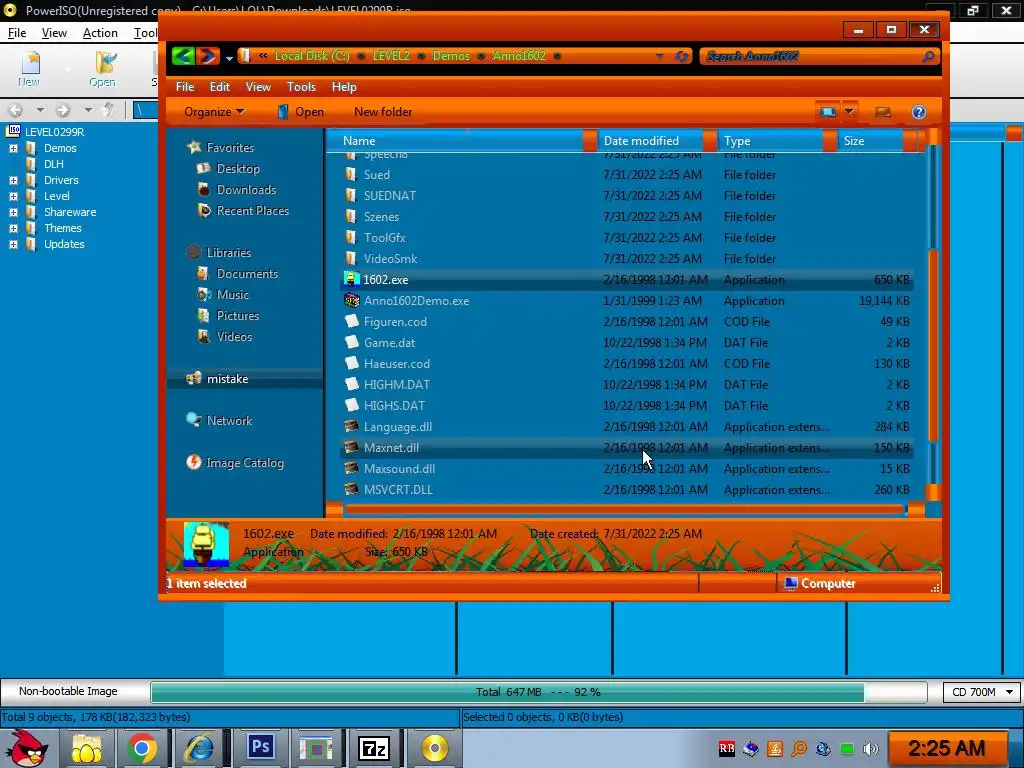Open the recent locations dropdown arrow

pos(229,58)
